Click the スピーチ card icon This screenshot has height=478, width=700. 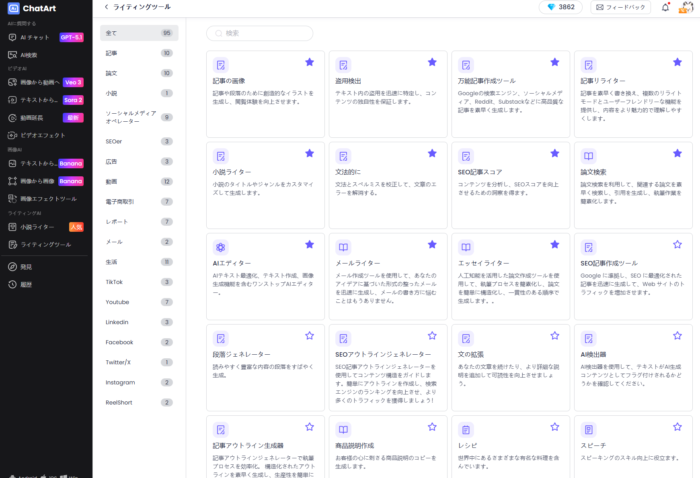[588, 430]
